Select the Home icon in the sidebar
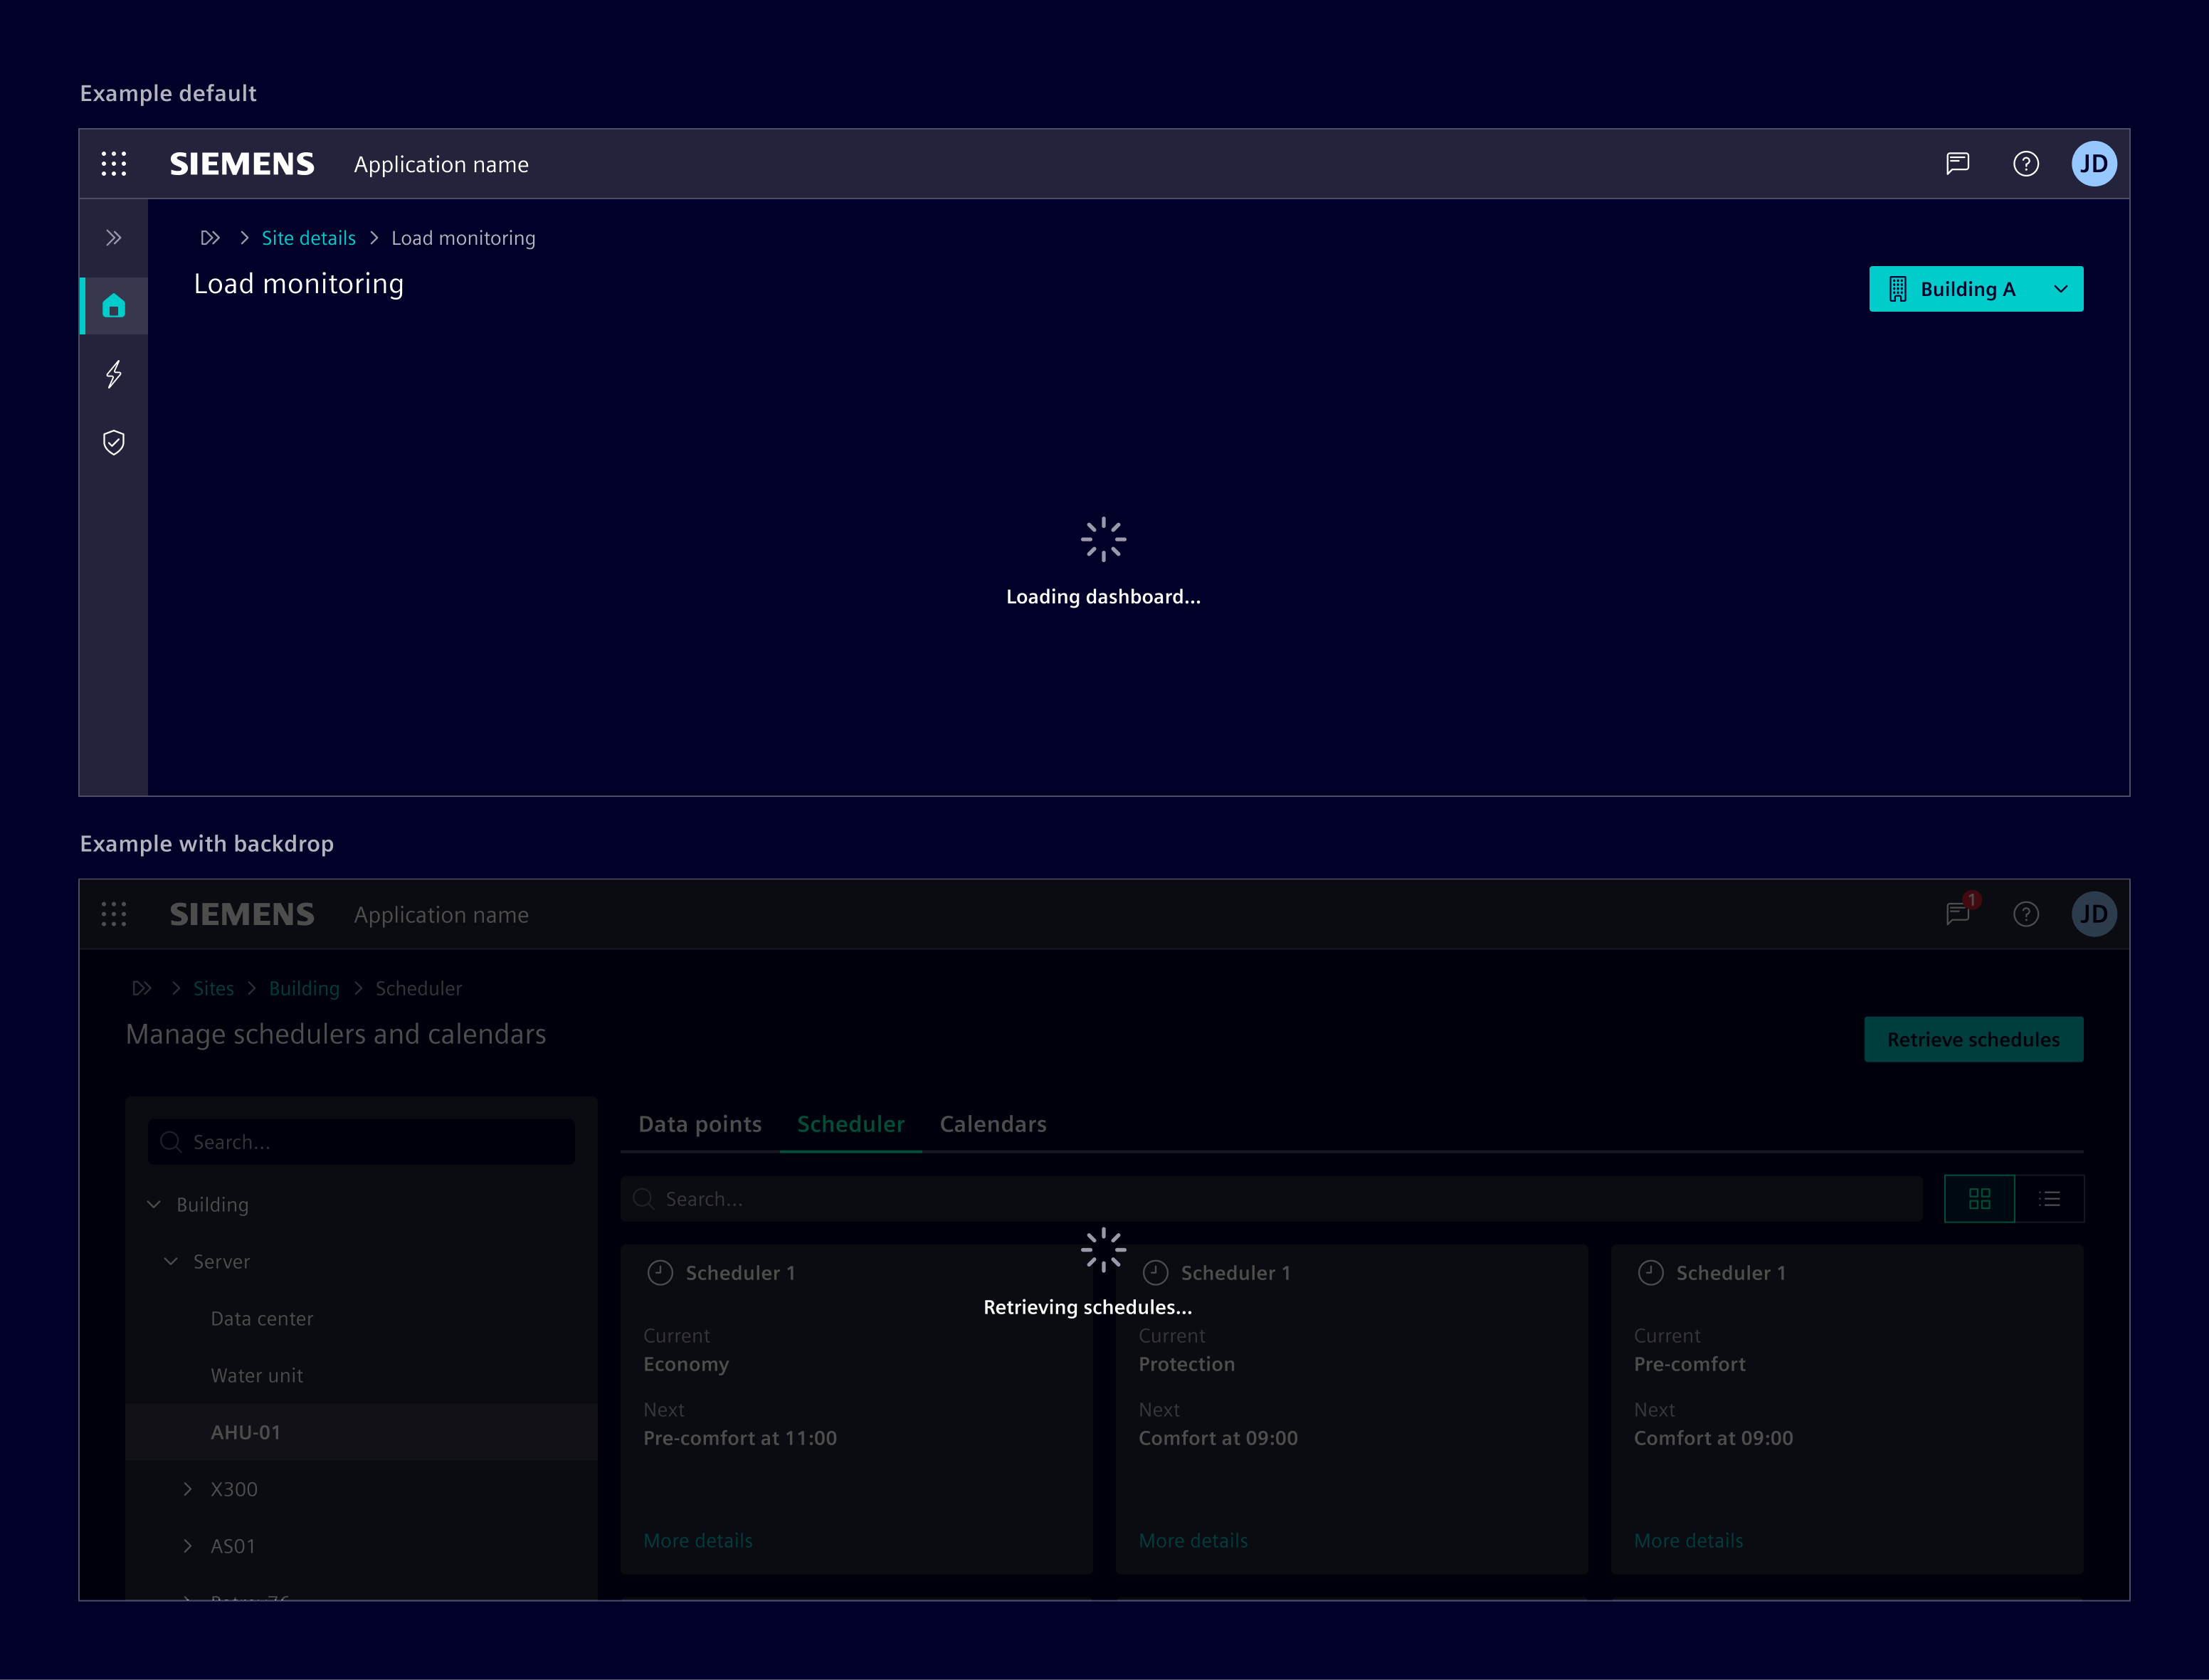The width and height of the screenshot is (2209, 1680). tap(113, 306)
